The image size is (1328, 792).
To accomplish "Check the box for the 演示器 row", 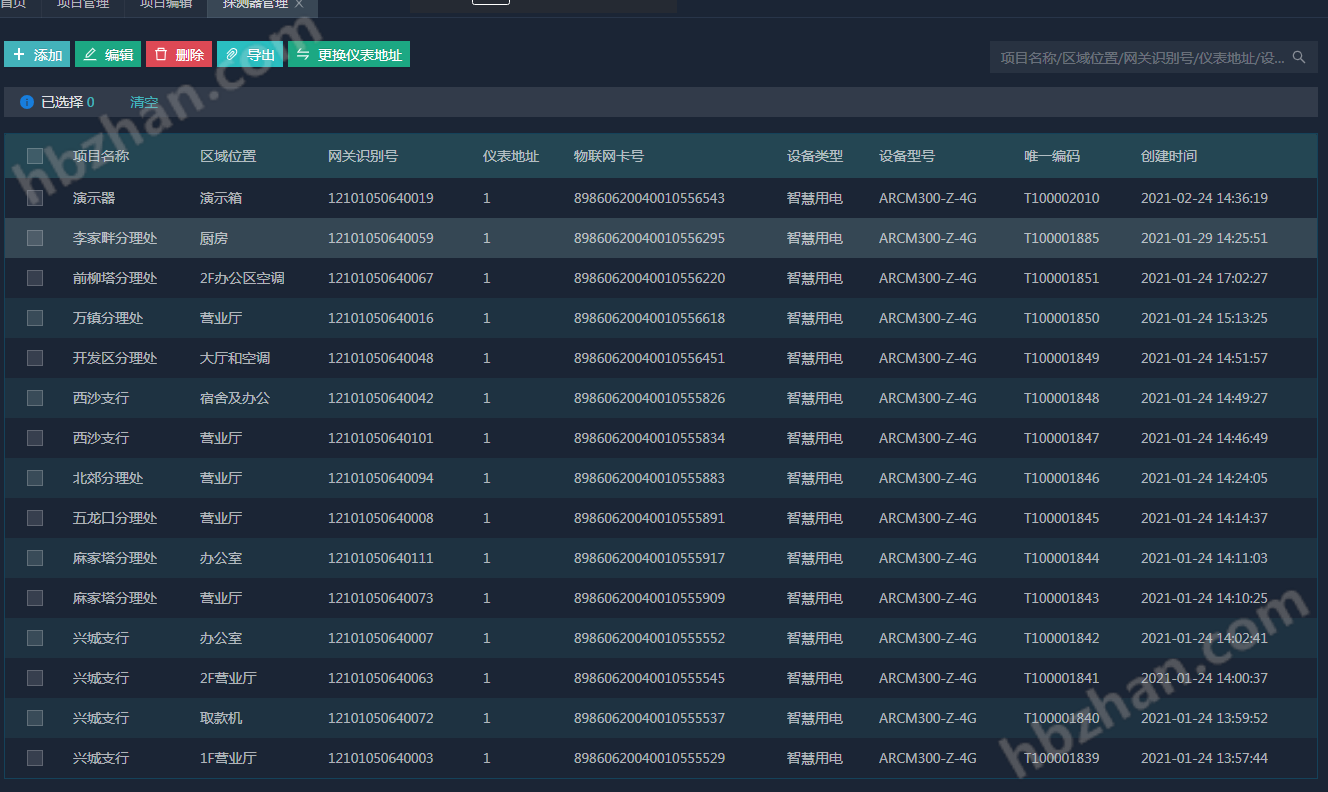I will point(35,198).
